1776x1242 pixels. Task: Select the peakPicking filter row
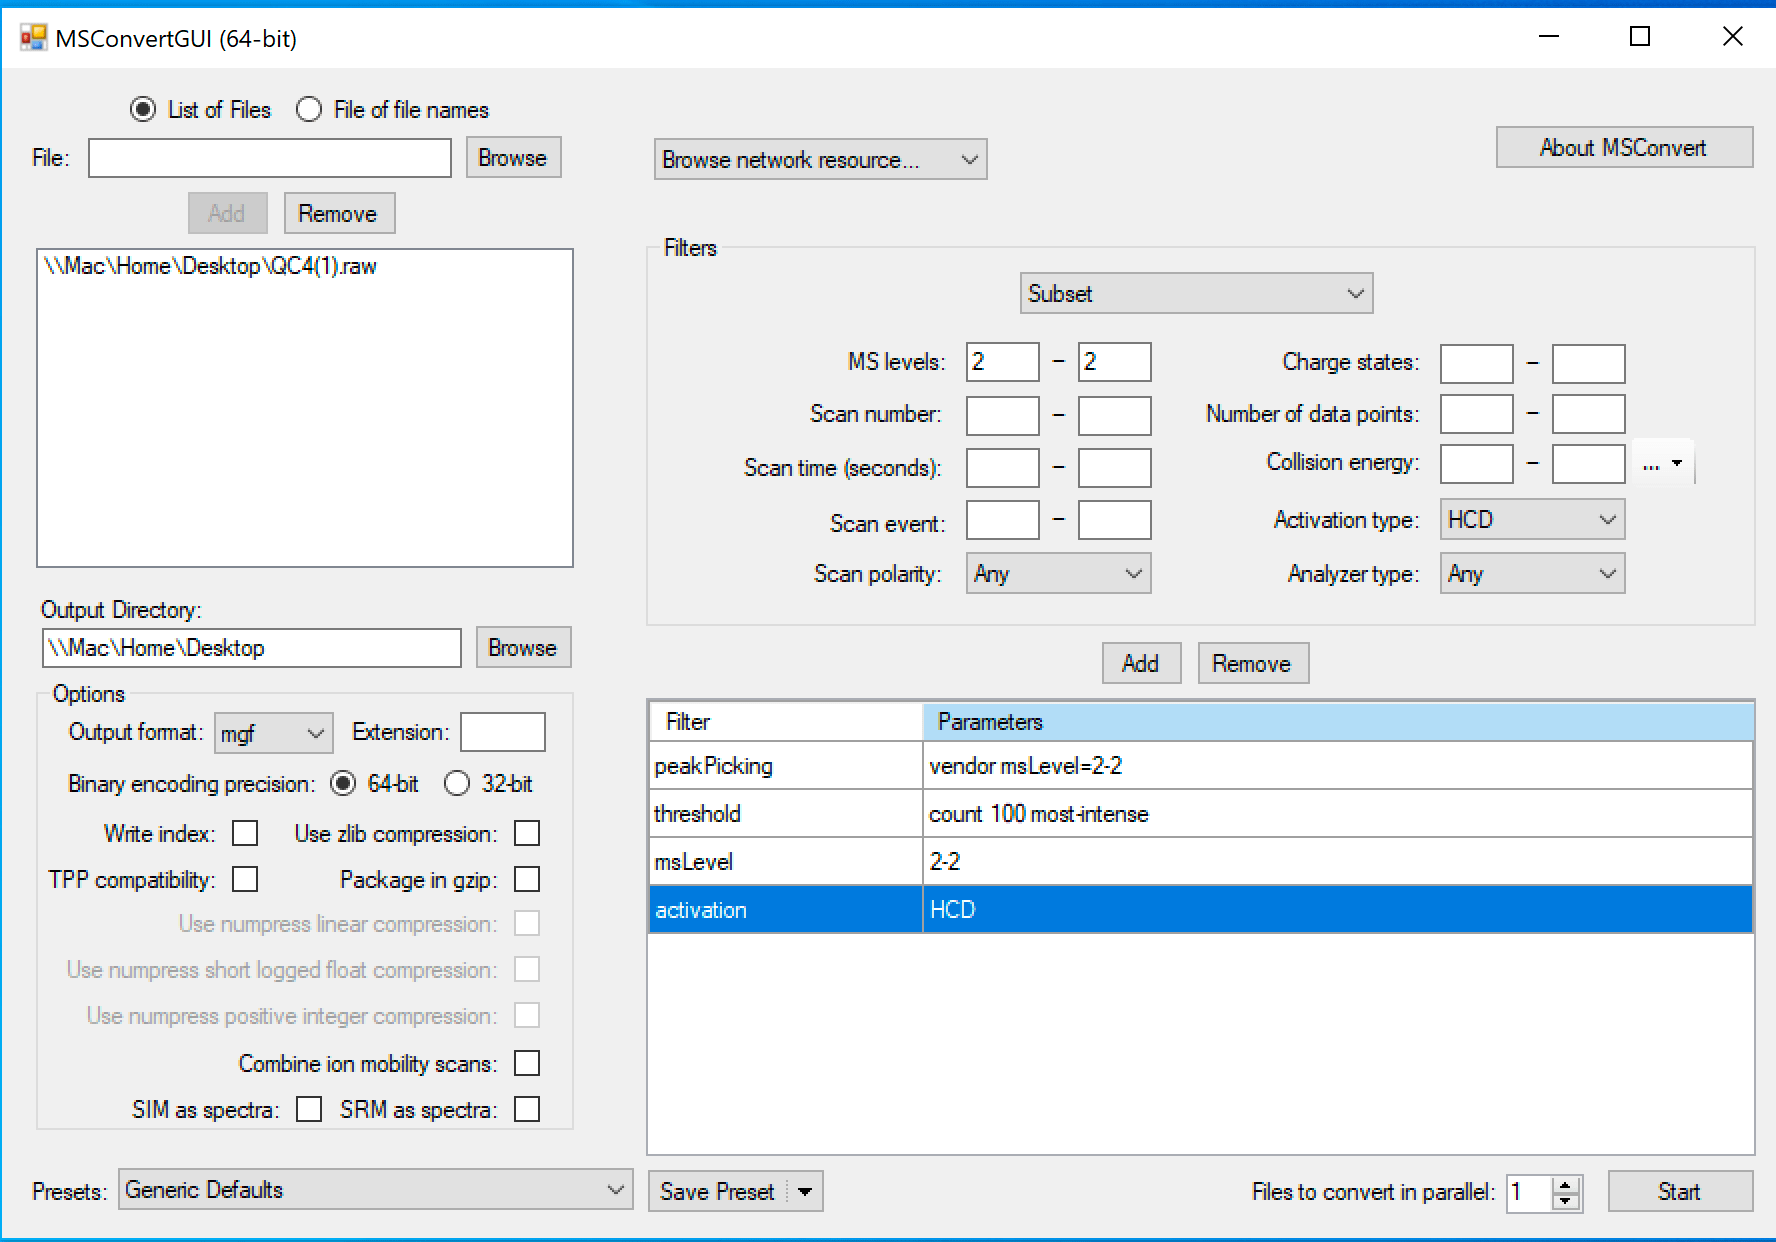pyautogui.click(x=1201, y=766)
